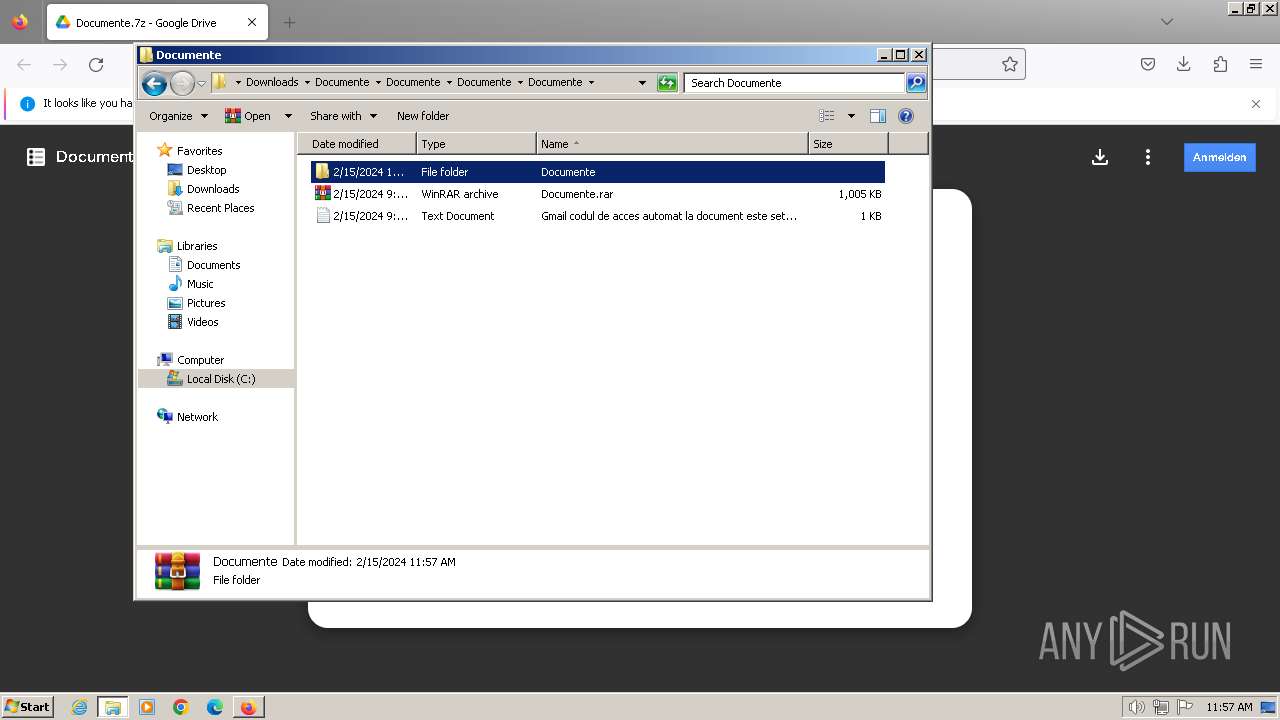This screenshot has width=1280, height=720.
Task: Click the Windows Explorer taskbar icon
Action: [x=113, y=707]
